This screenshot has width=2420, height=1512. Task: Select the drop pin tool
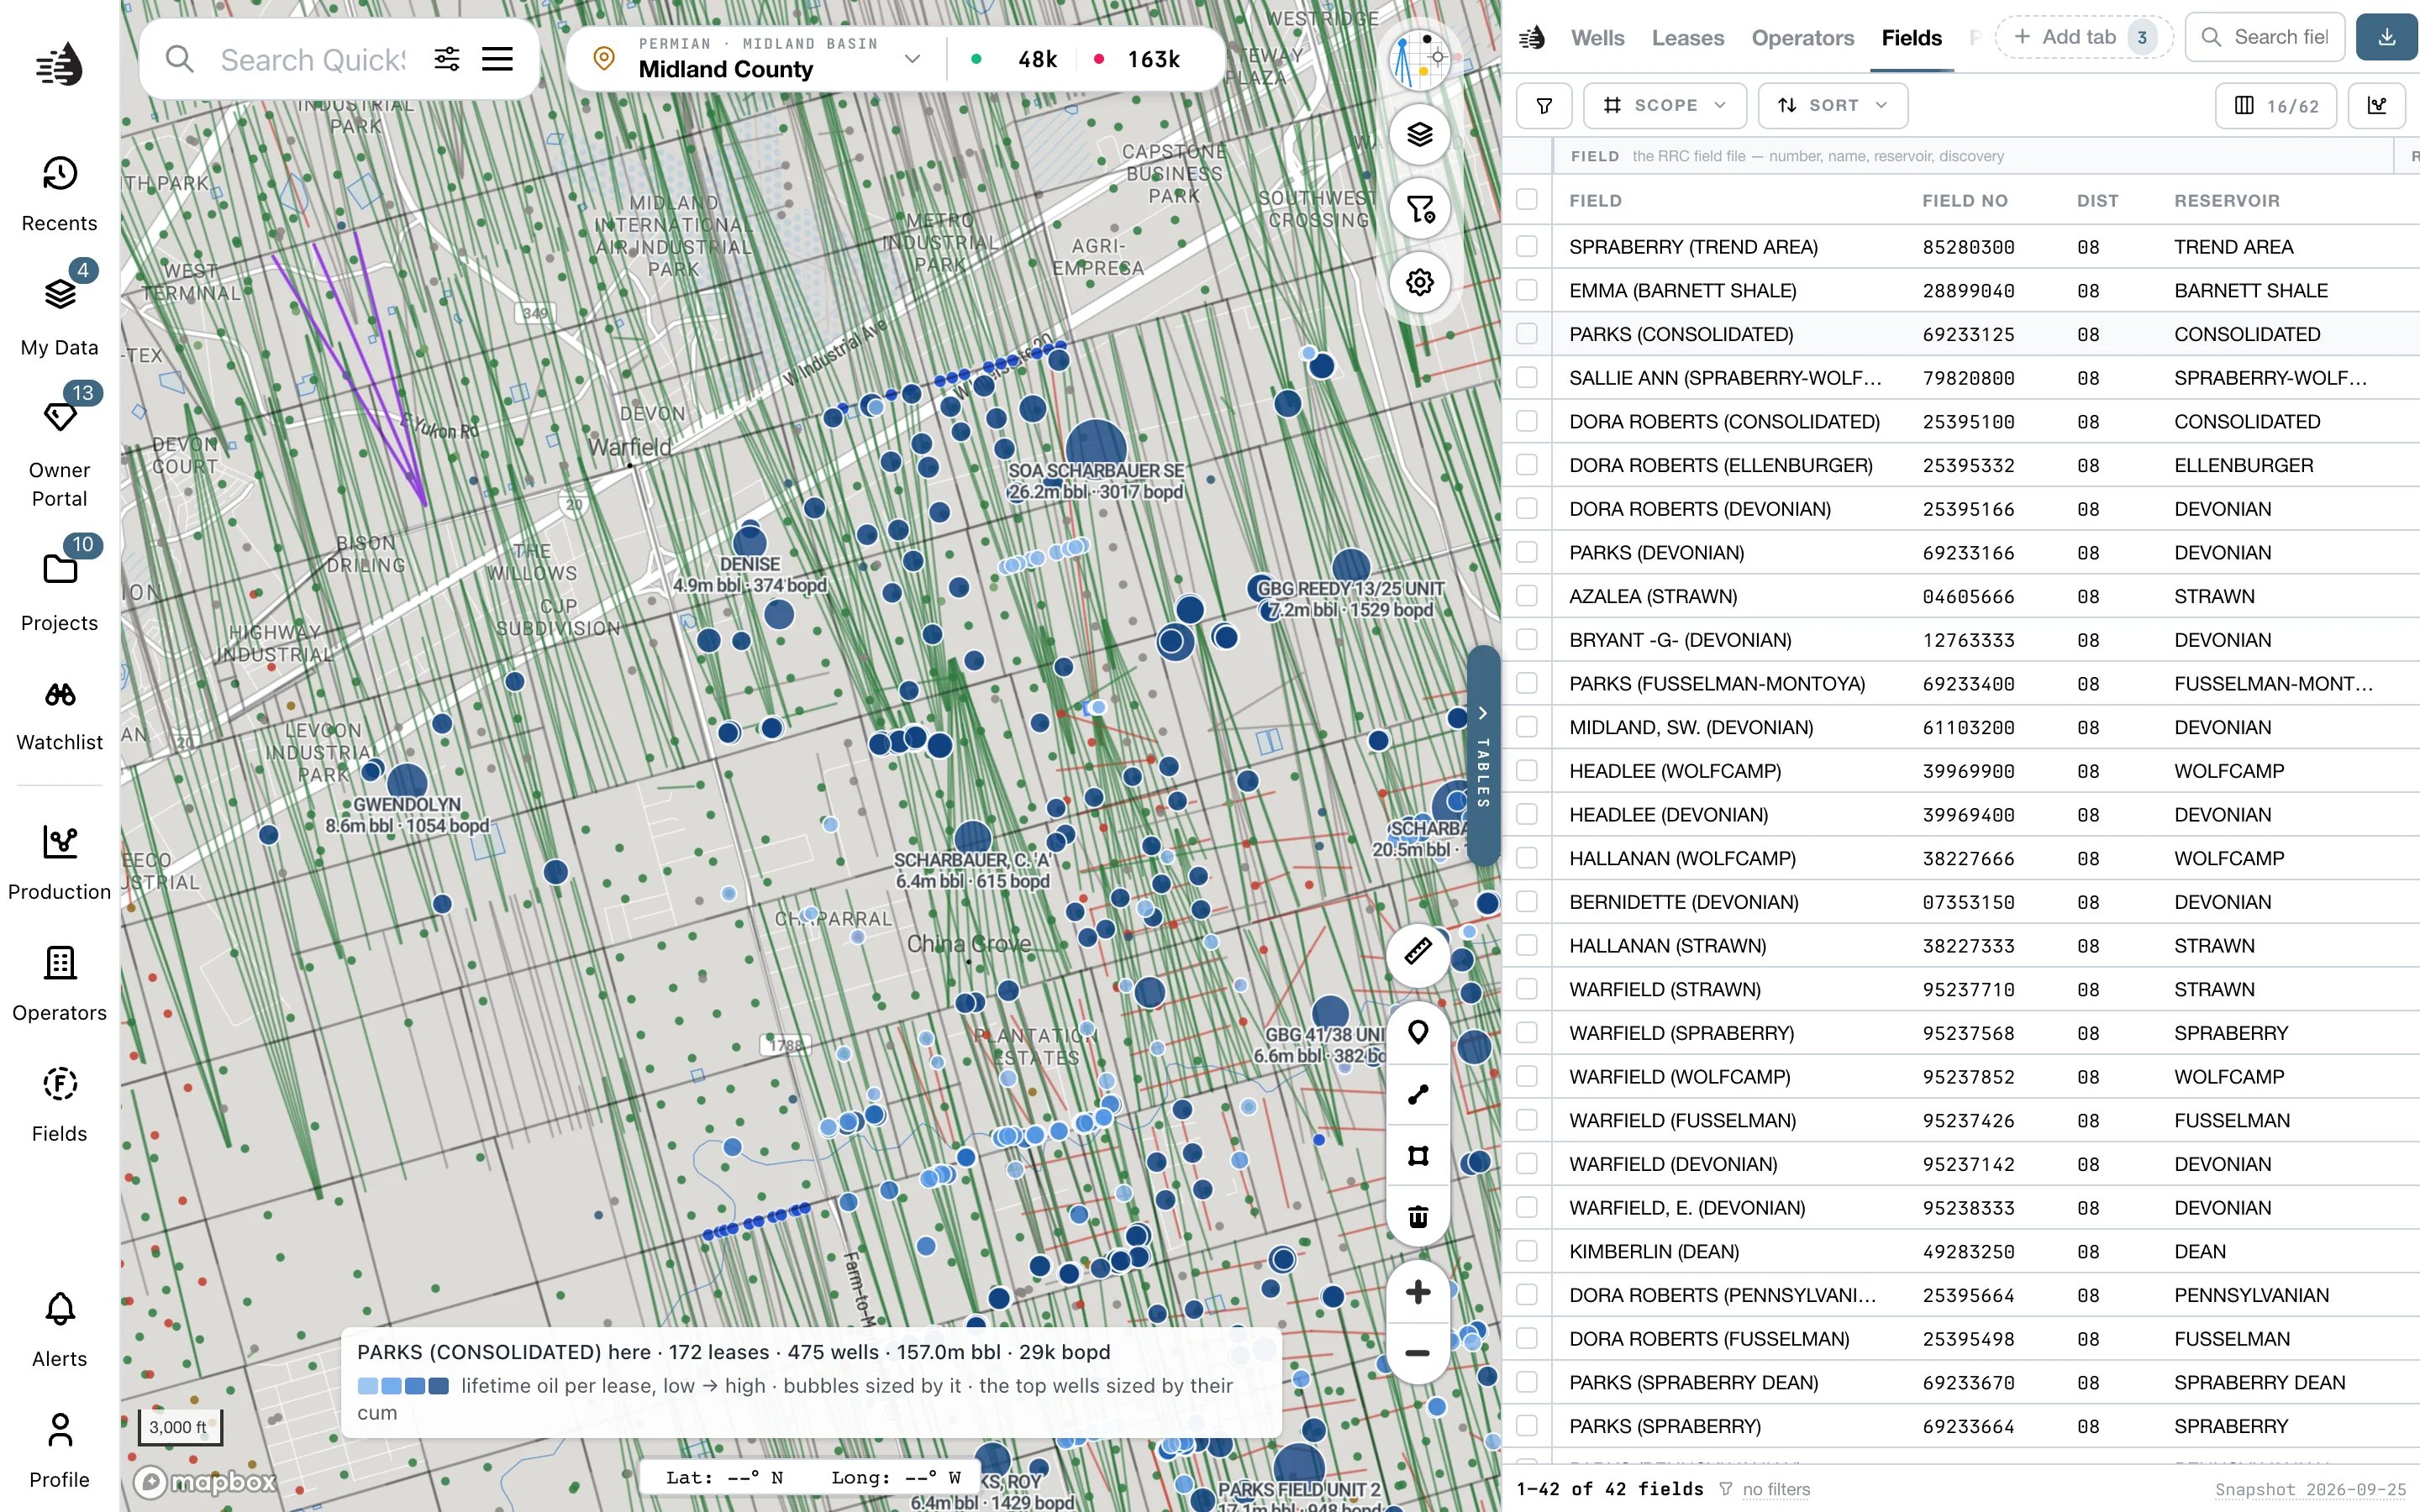tap(1418, 1032)
